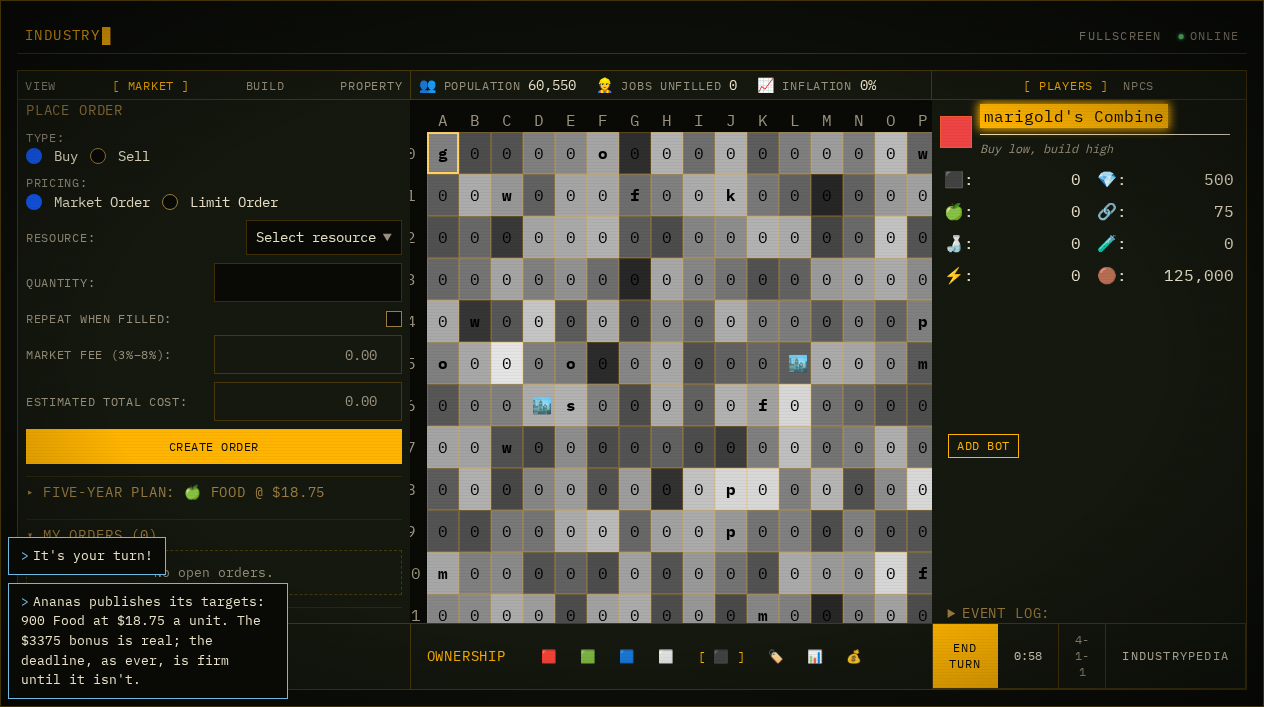Open the Select resource dropdown
This screenshot has height=707, width=1264.
coord(324,238)
